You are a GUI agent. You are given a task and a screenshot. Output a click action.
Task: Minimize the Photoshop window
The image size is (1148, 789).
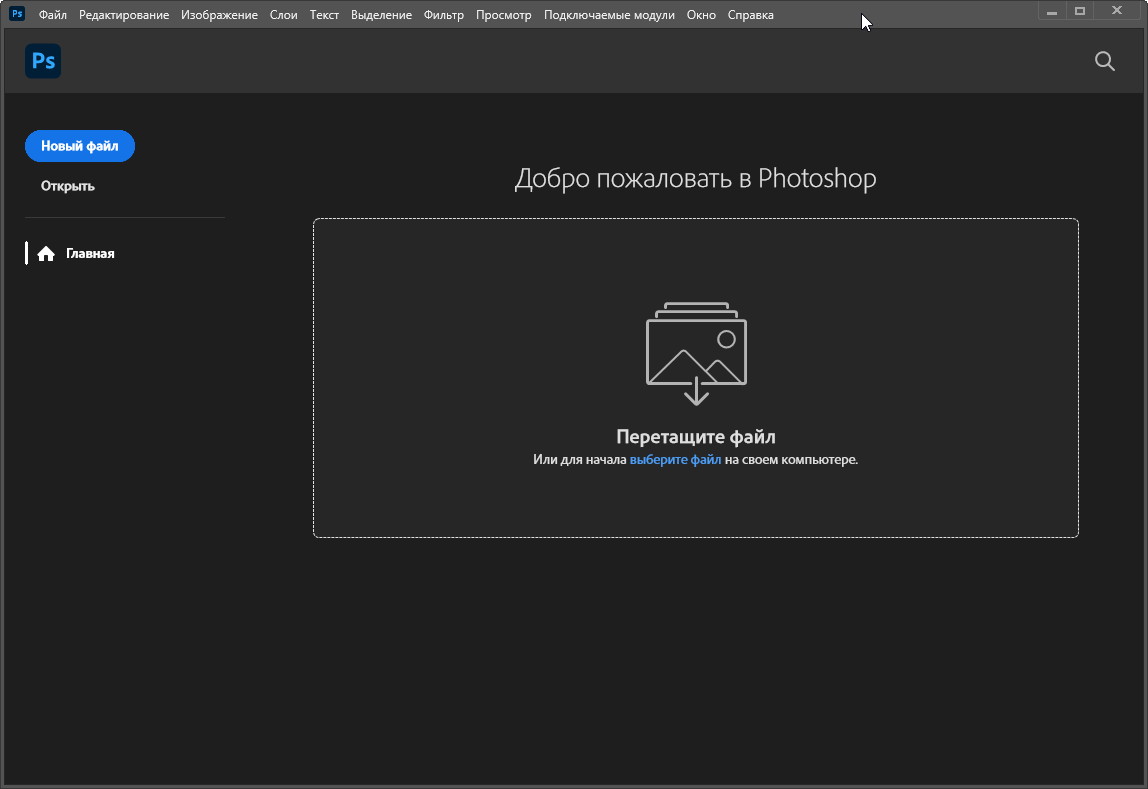(1052, 12)
